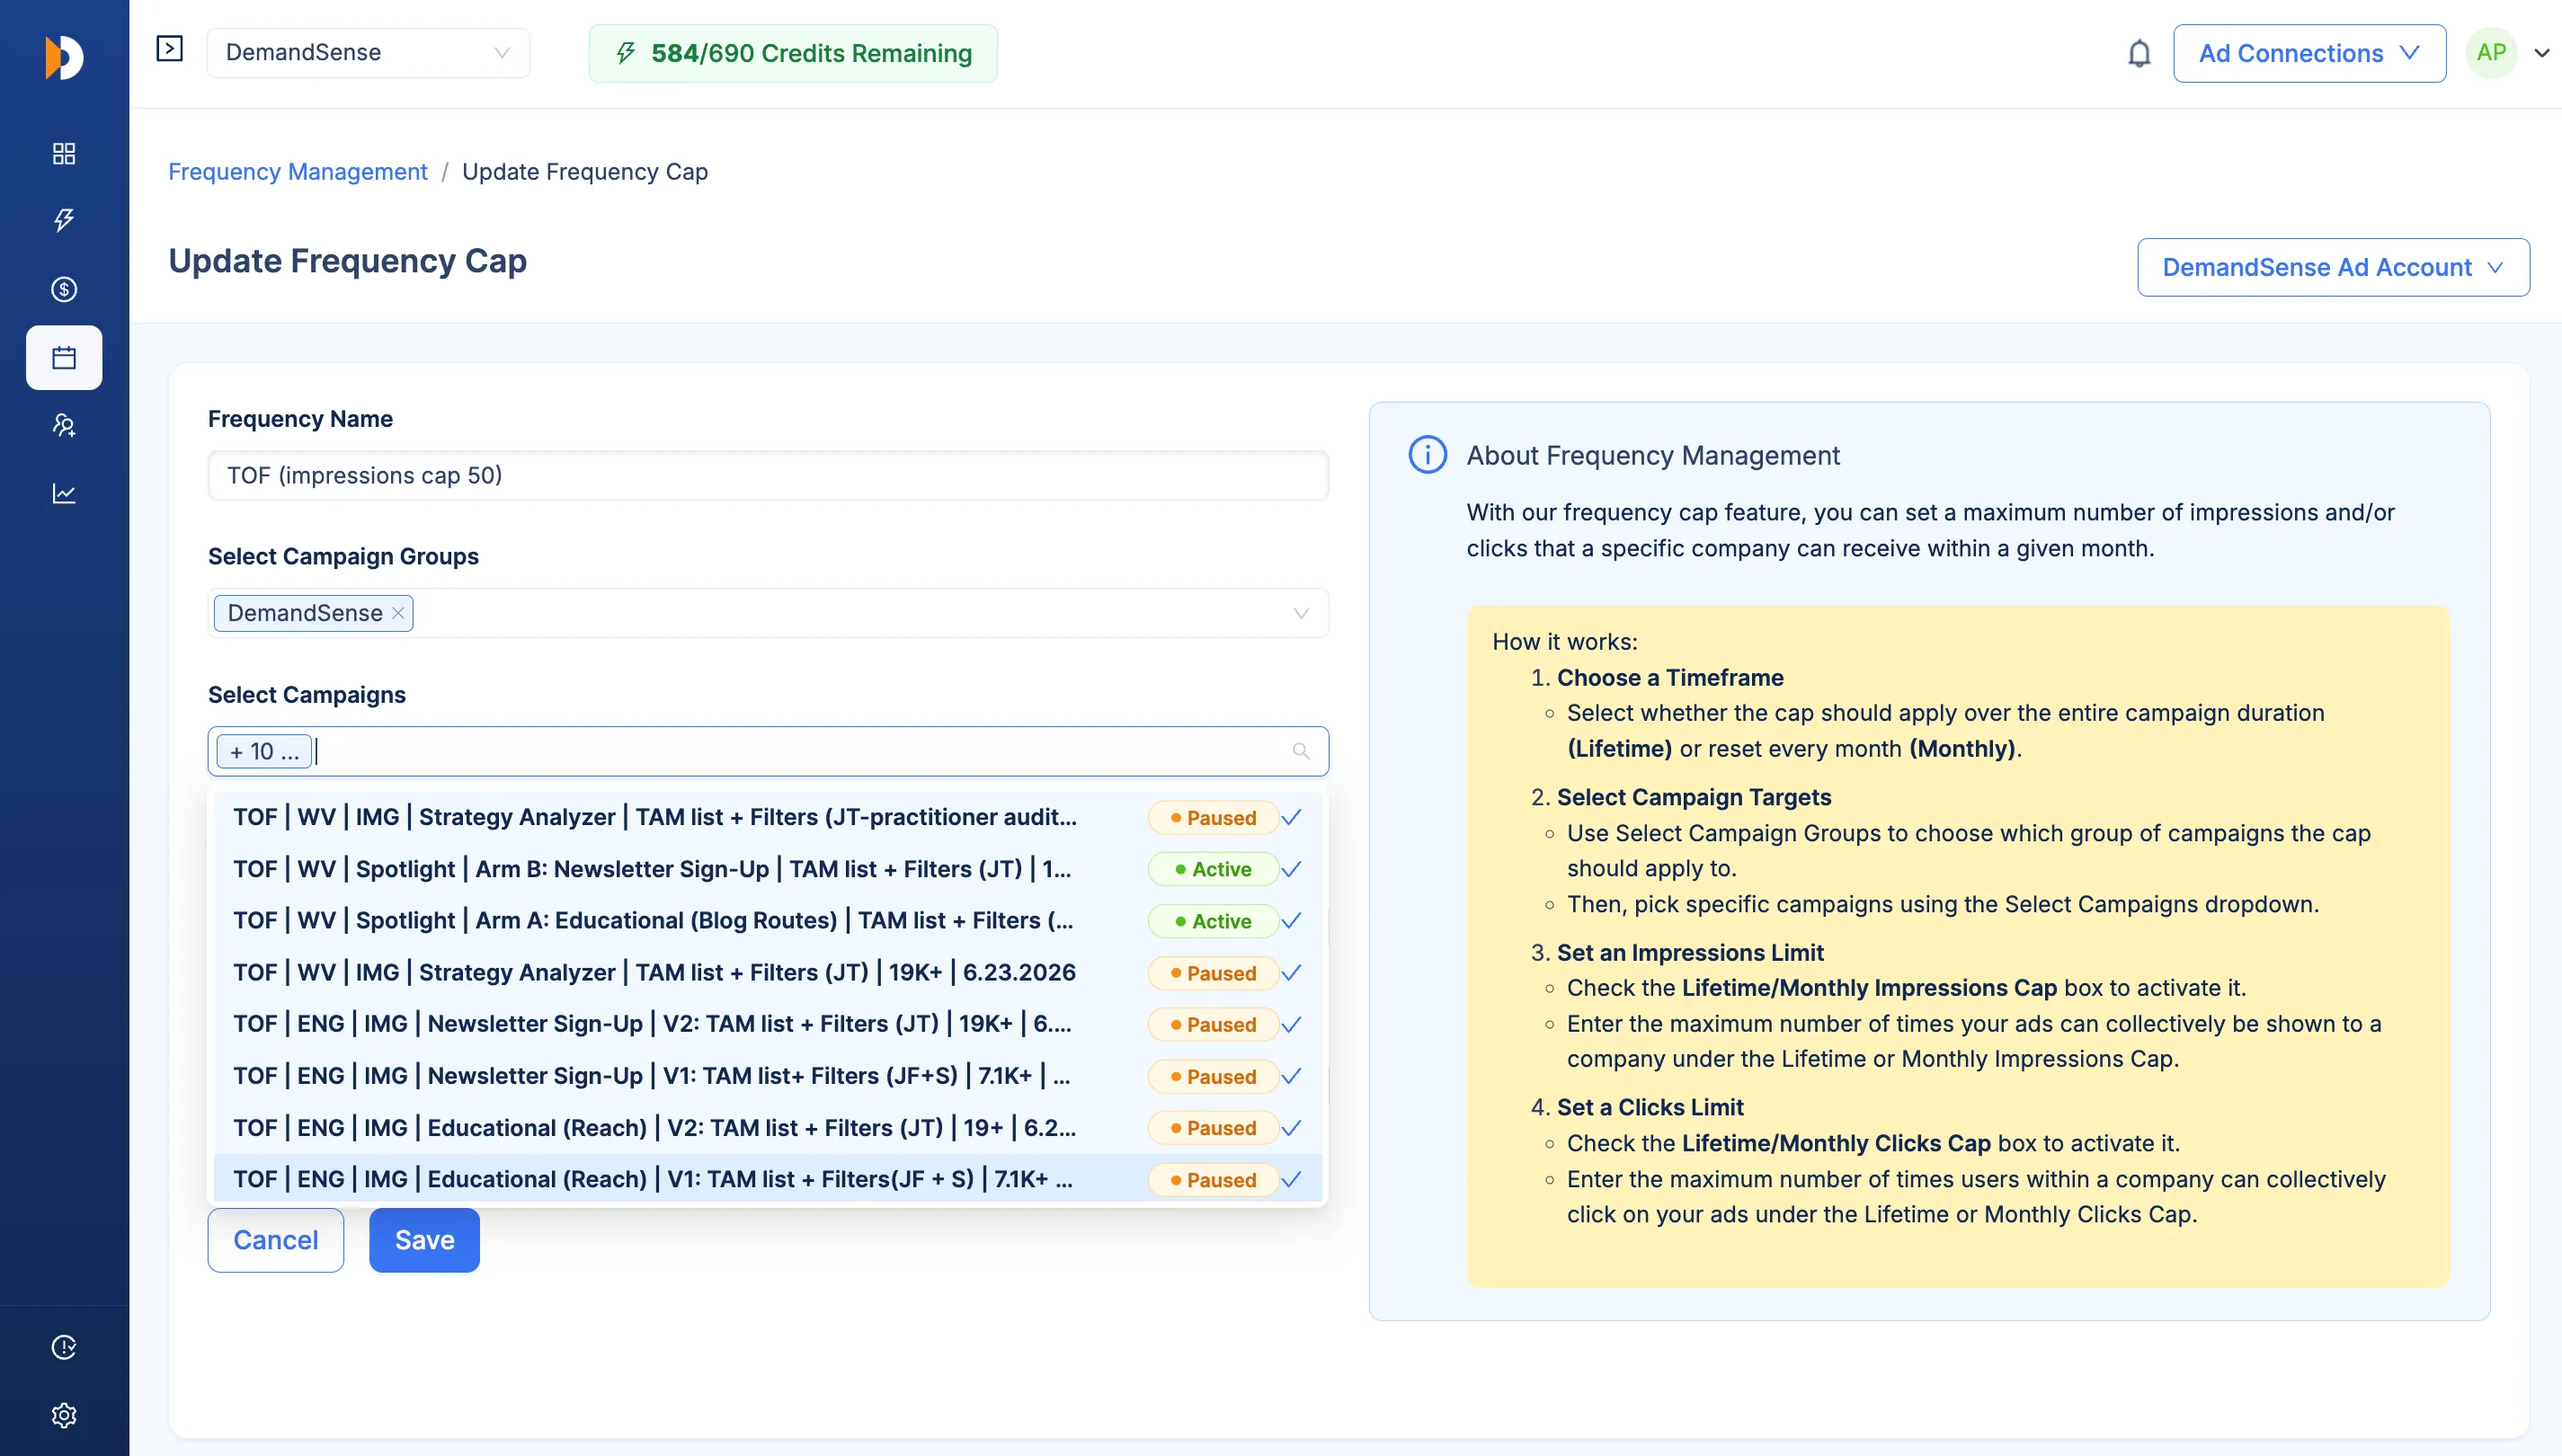2562x1456 pixels.
Task: Open the dollar coin sidebar icon
Action: [x=64, y=289]
